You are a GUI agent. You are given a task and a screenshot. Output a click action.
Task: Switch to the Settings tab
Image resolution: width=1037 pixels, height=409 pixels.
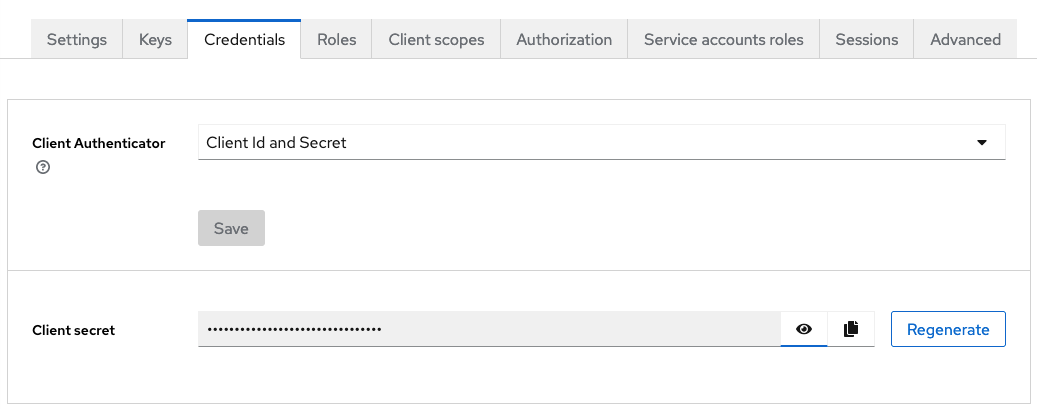tap(77, 40)
